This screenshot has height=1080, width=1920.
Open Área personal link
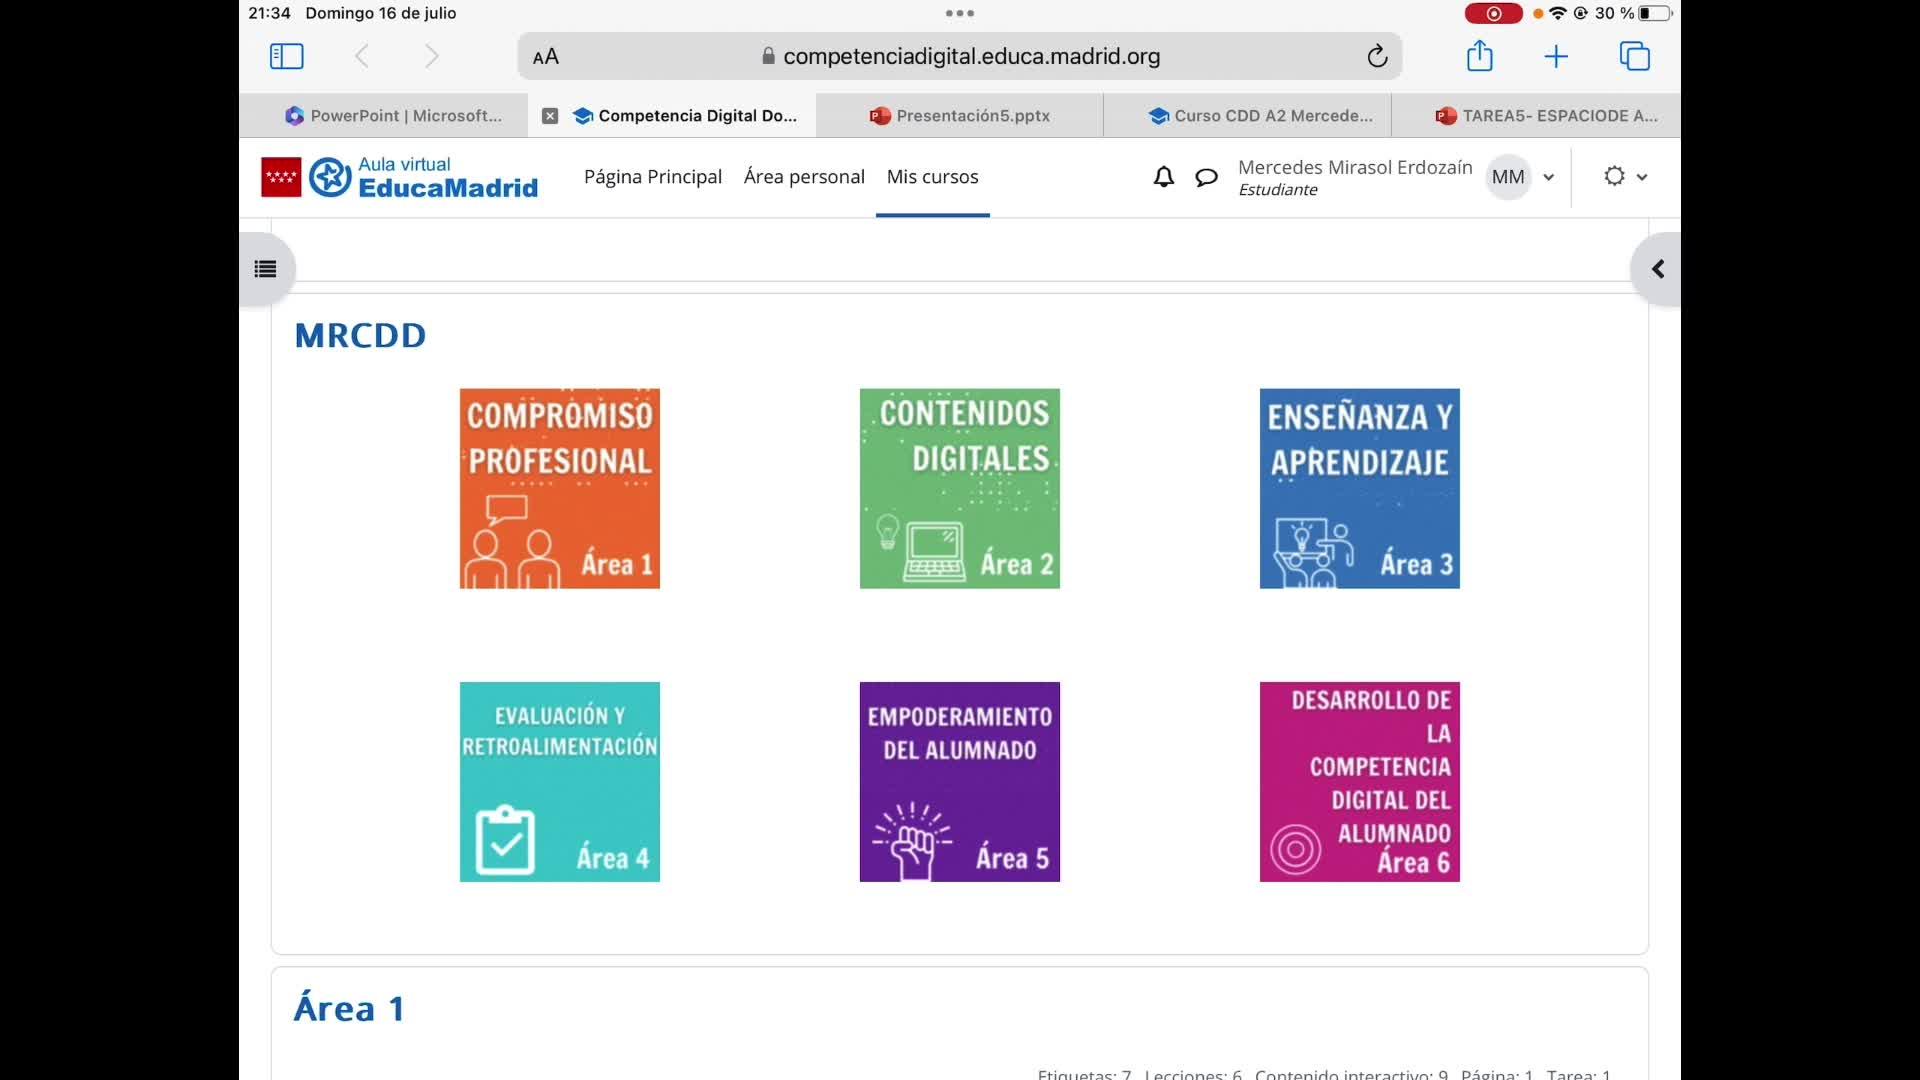pos(804,177)
